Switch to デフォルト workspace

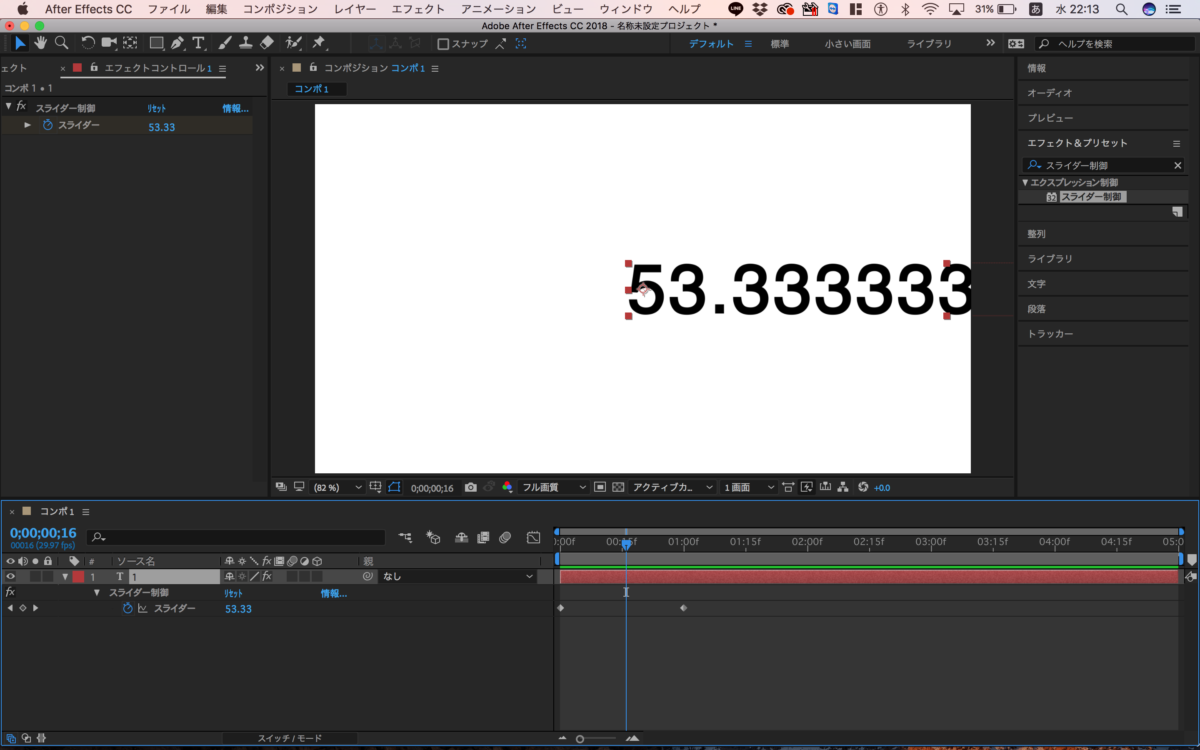tap(712, 44)
